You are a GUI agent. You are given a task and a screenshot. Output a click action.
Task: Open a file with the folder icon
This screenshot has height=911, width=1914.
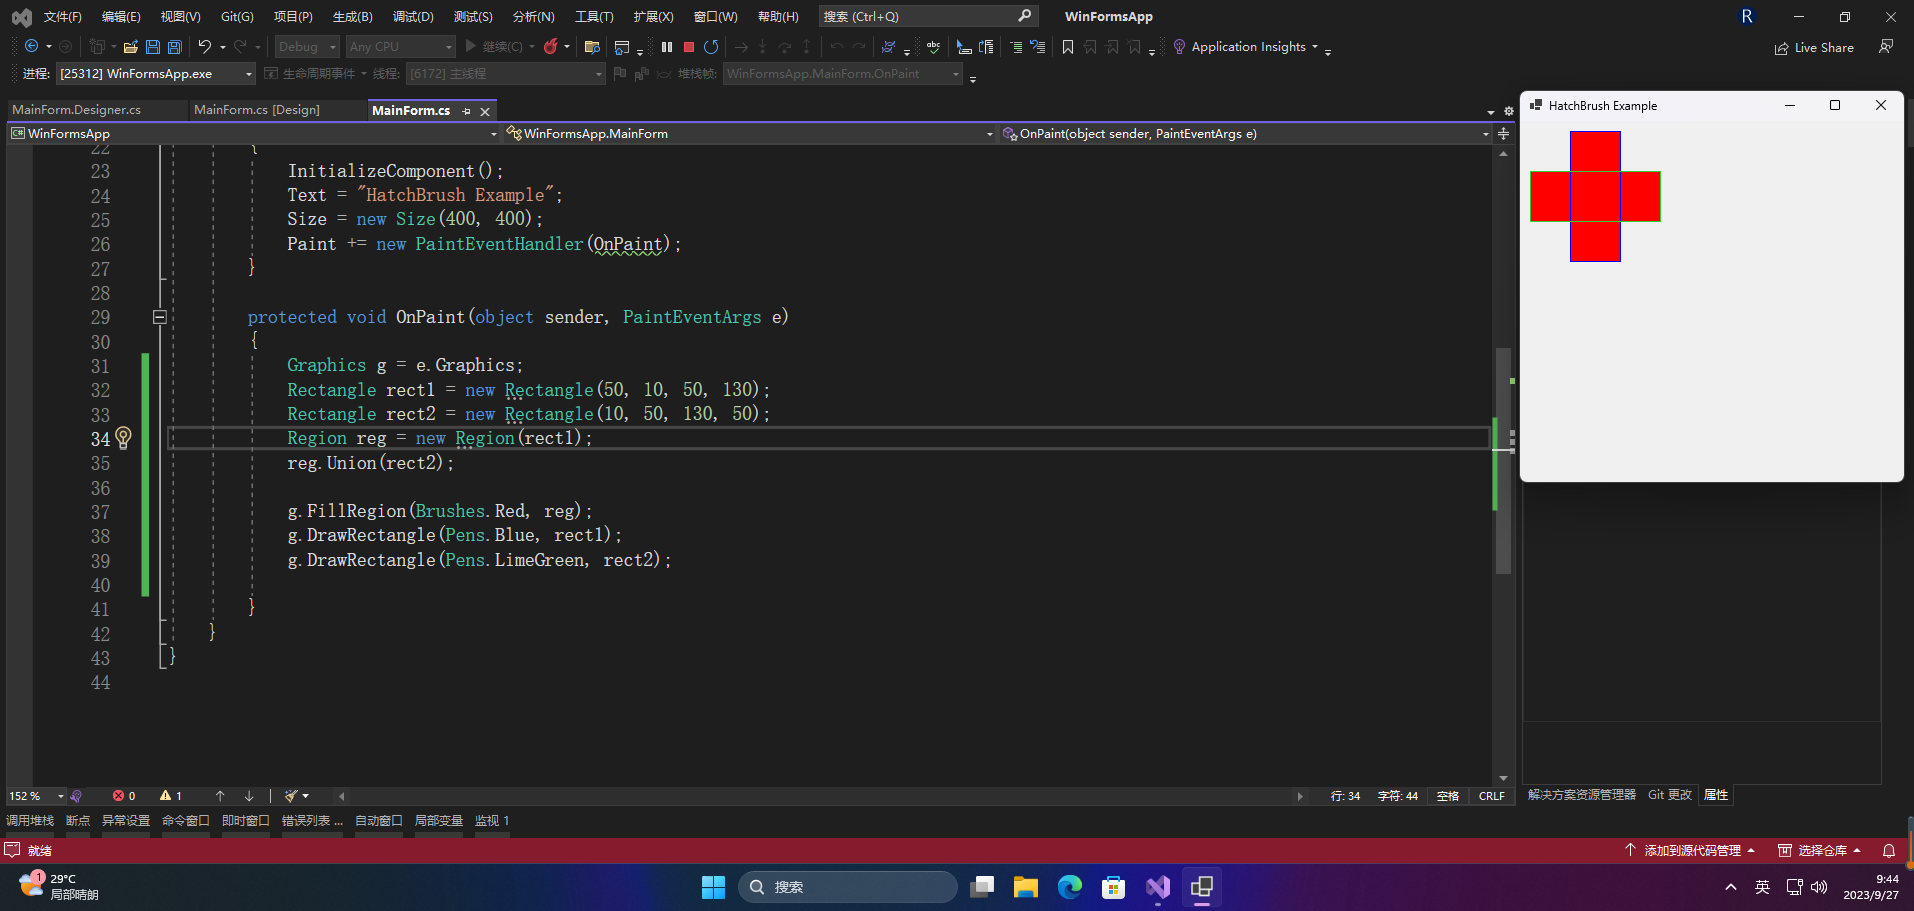pyautogui.click(x=130, y=46)
